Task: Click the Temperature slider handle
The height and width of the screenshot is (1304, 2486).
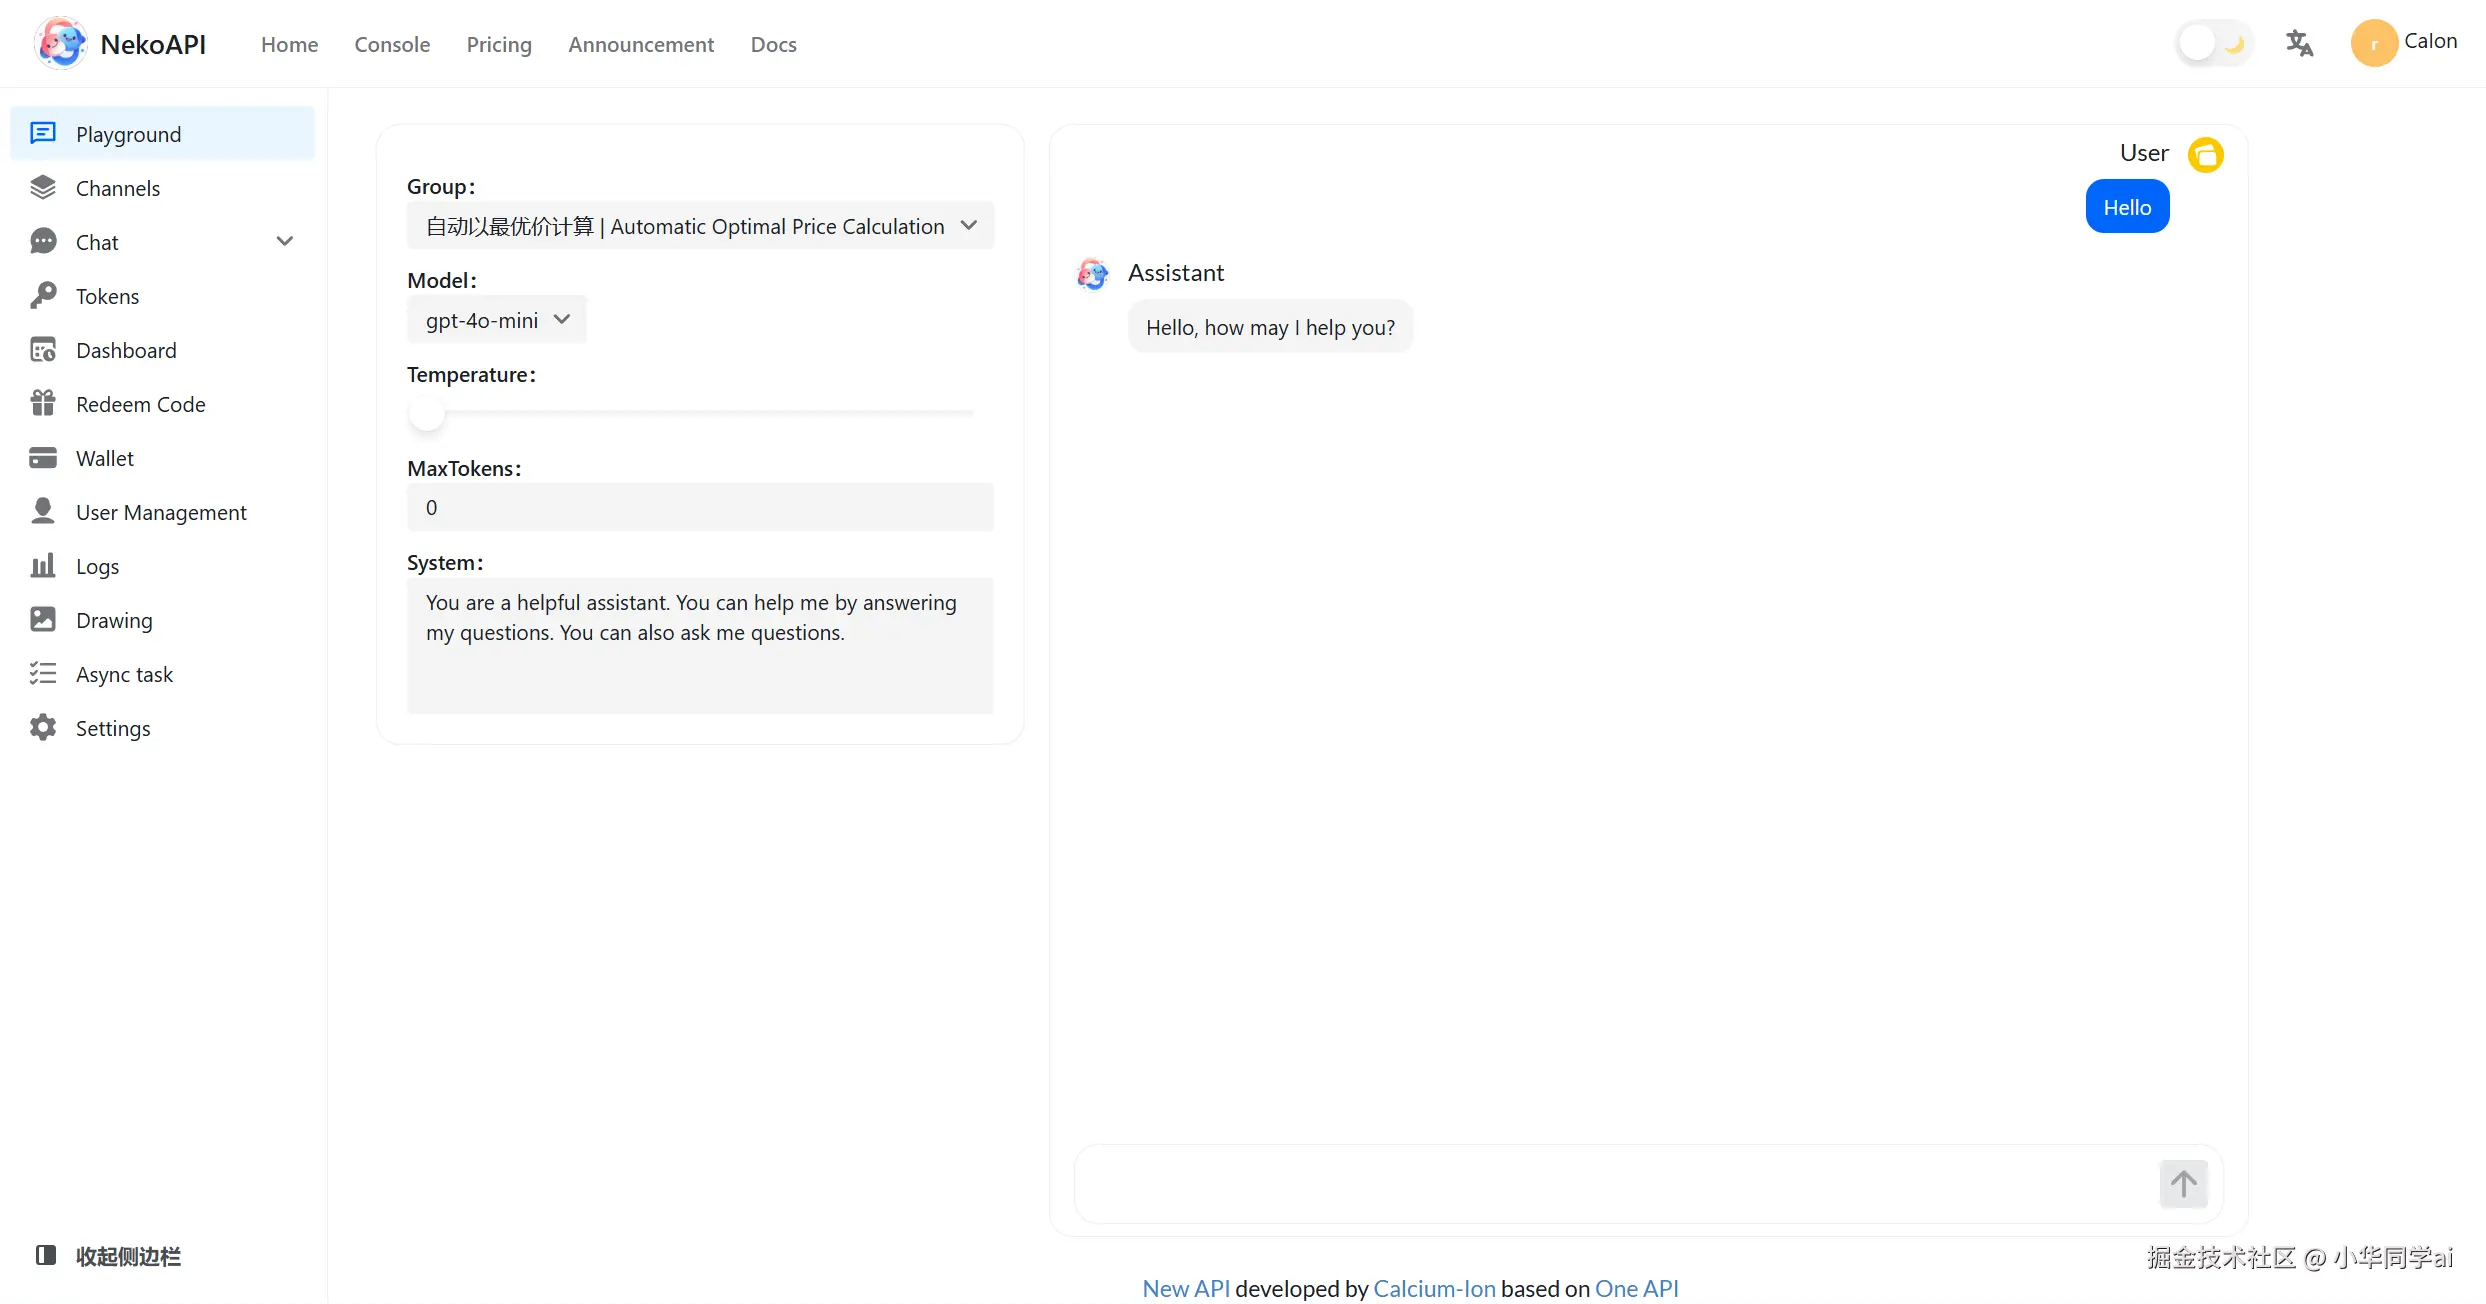Action: [x=427, y=413]
